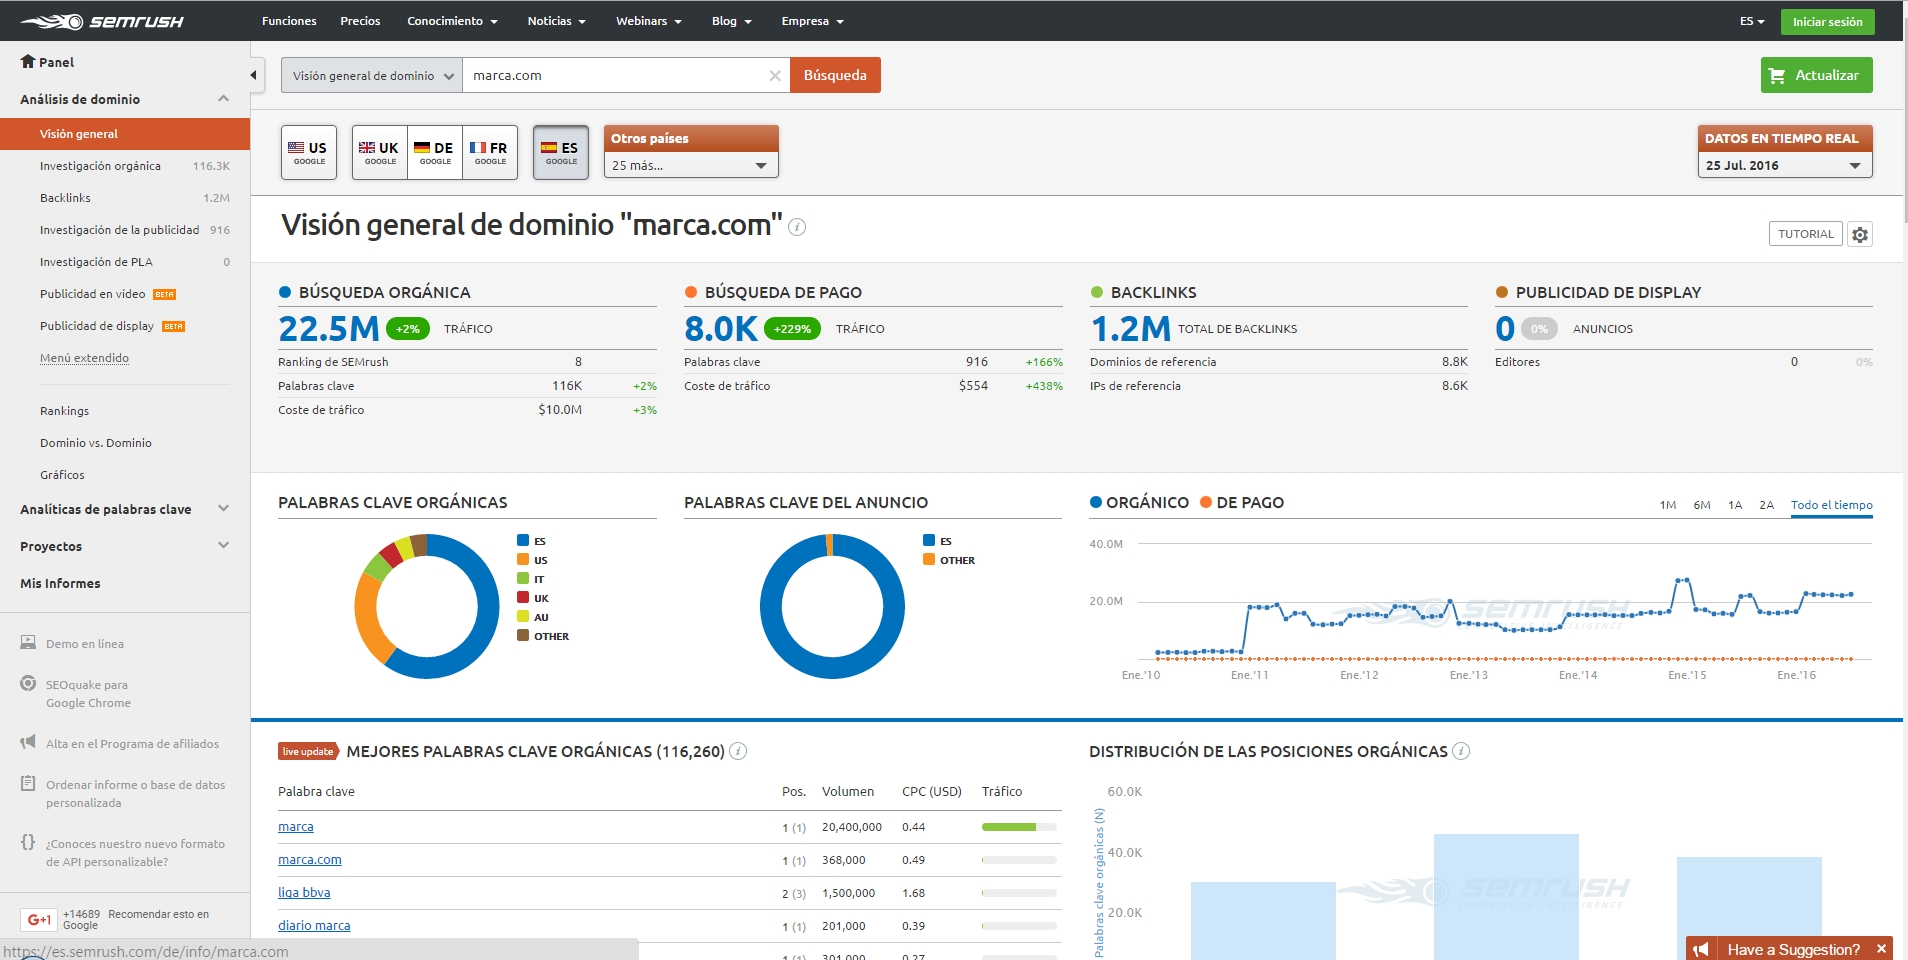1908x960 pixels.
Task: Select the UK Google database
Action: click(380, 152)
